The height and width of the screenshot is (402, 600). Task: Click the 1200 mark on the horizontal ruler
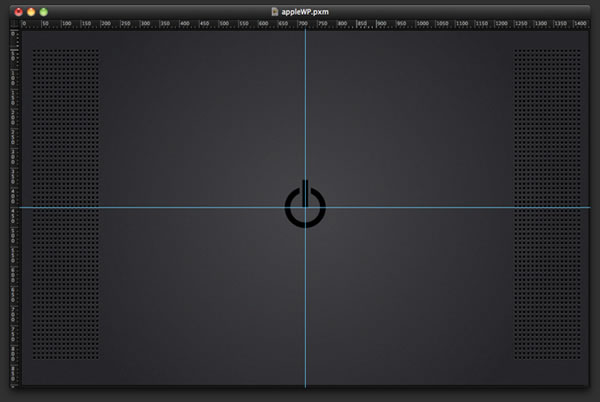501,24
